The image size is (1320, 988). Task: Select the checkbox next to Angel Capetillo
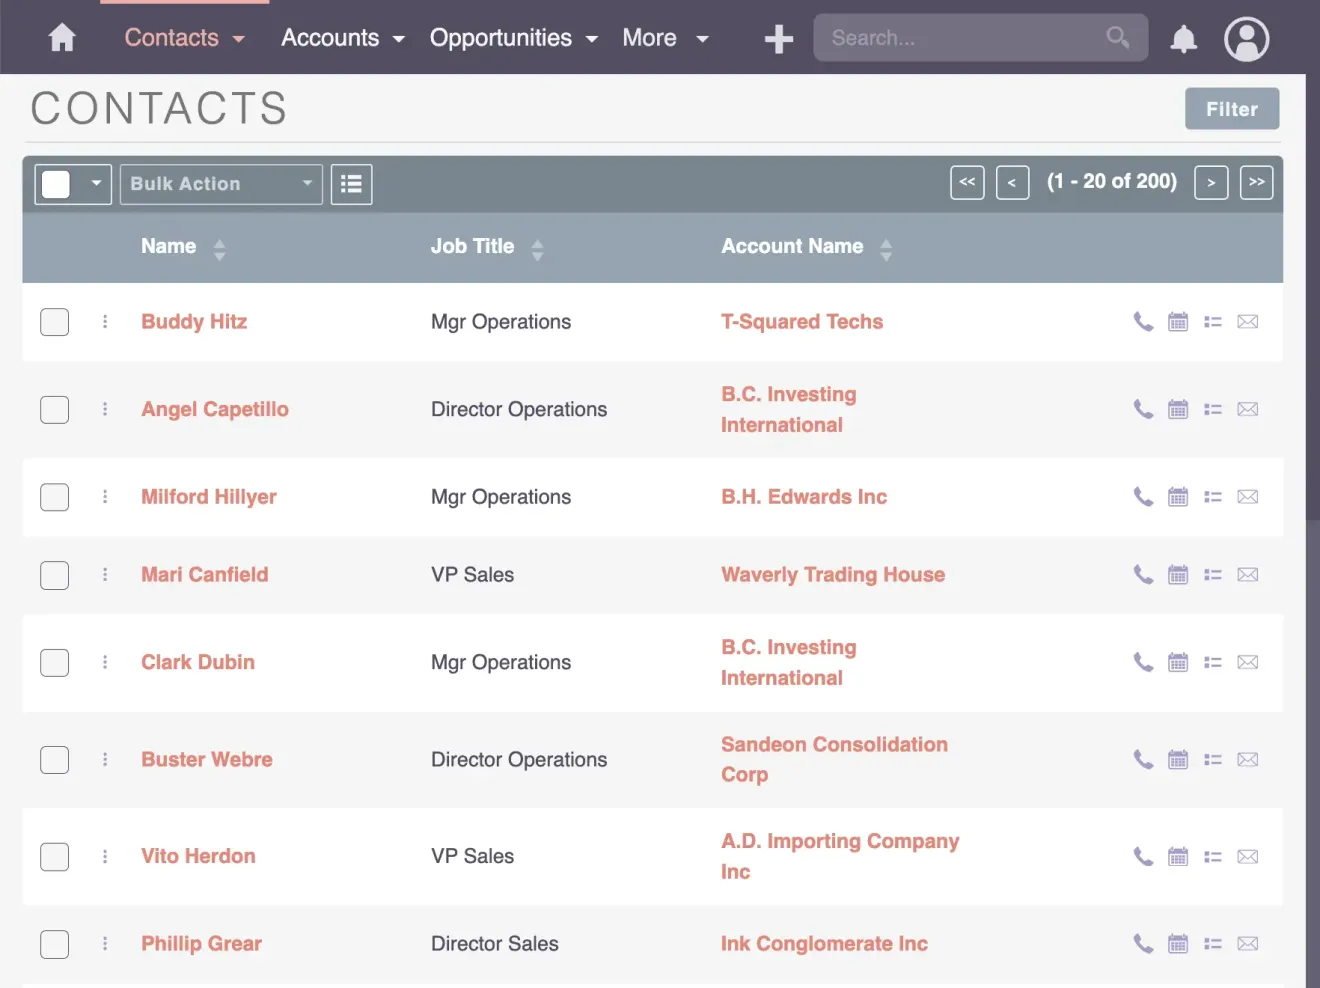click(54, 409)
